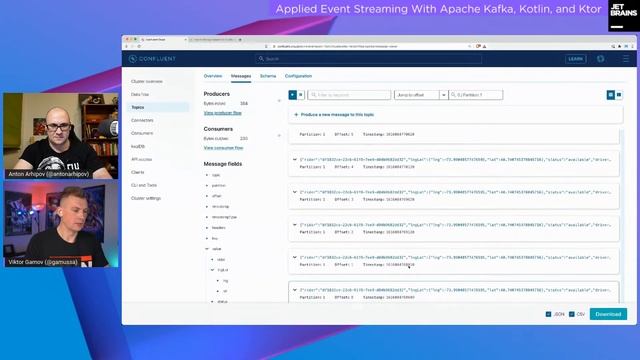
Task: Switch to the second browser tab
Action: click(214, 40)
